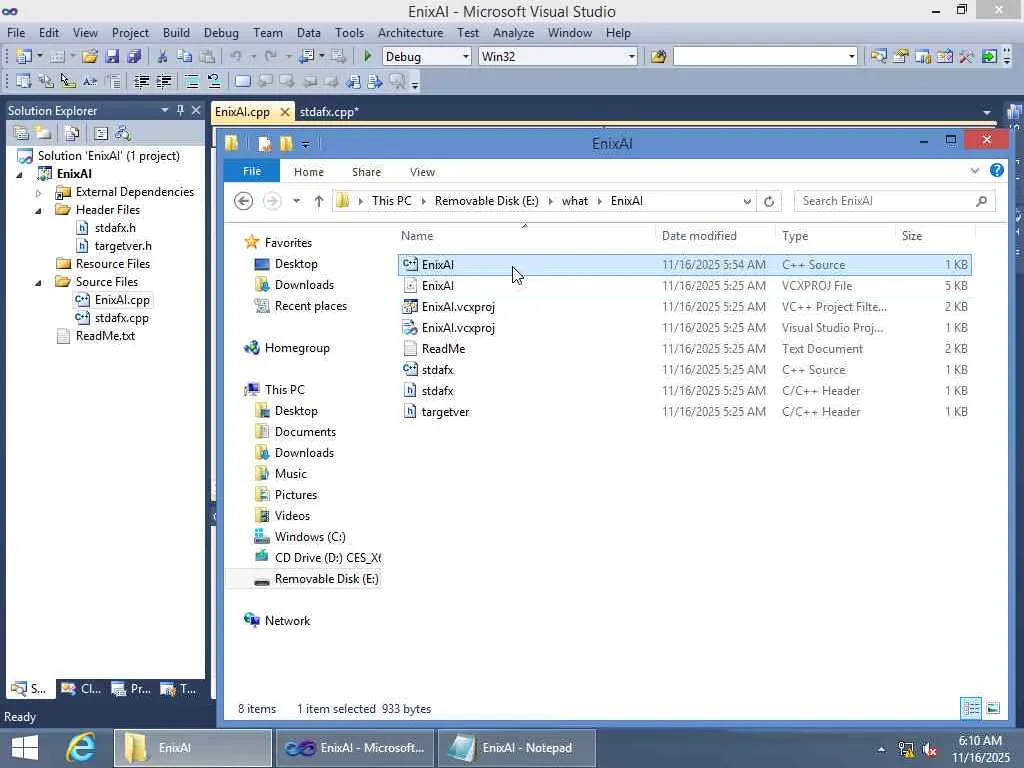The image size is (1024, 768).
Task: Click the Save floppy disk icon
Action: tap(112, 56)
